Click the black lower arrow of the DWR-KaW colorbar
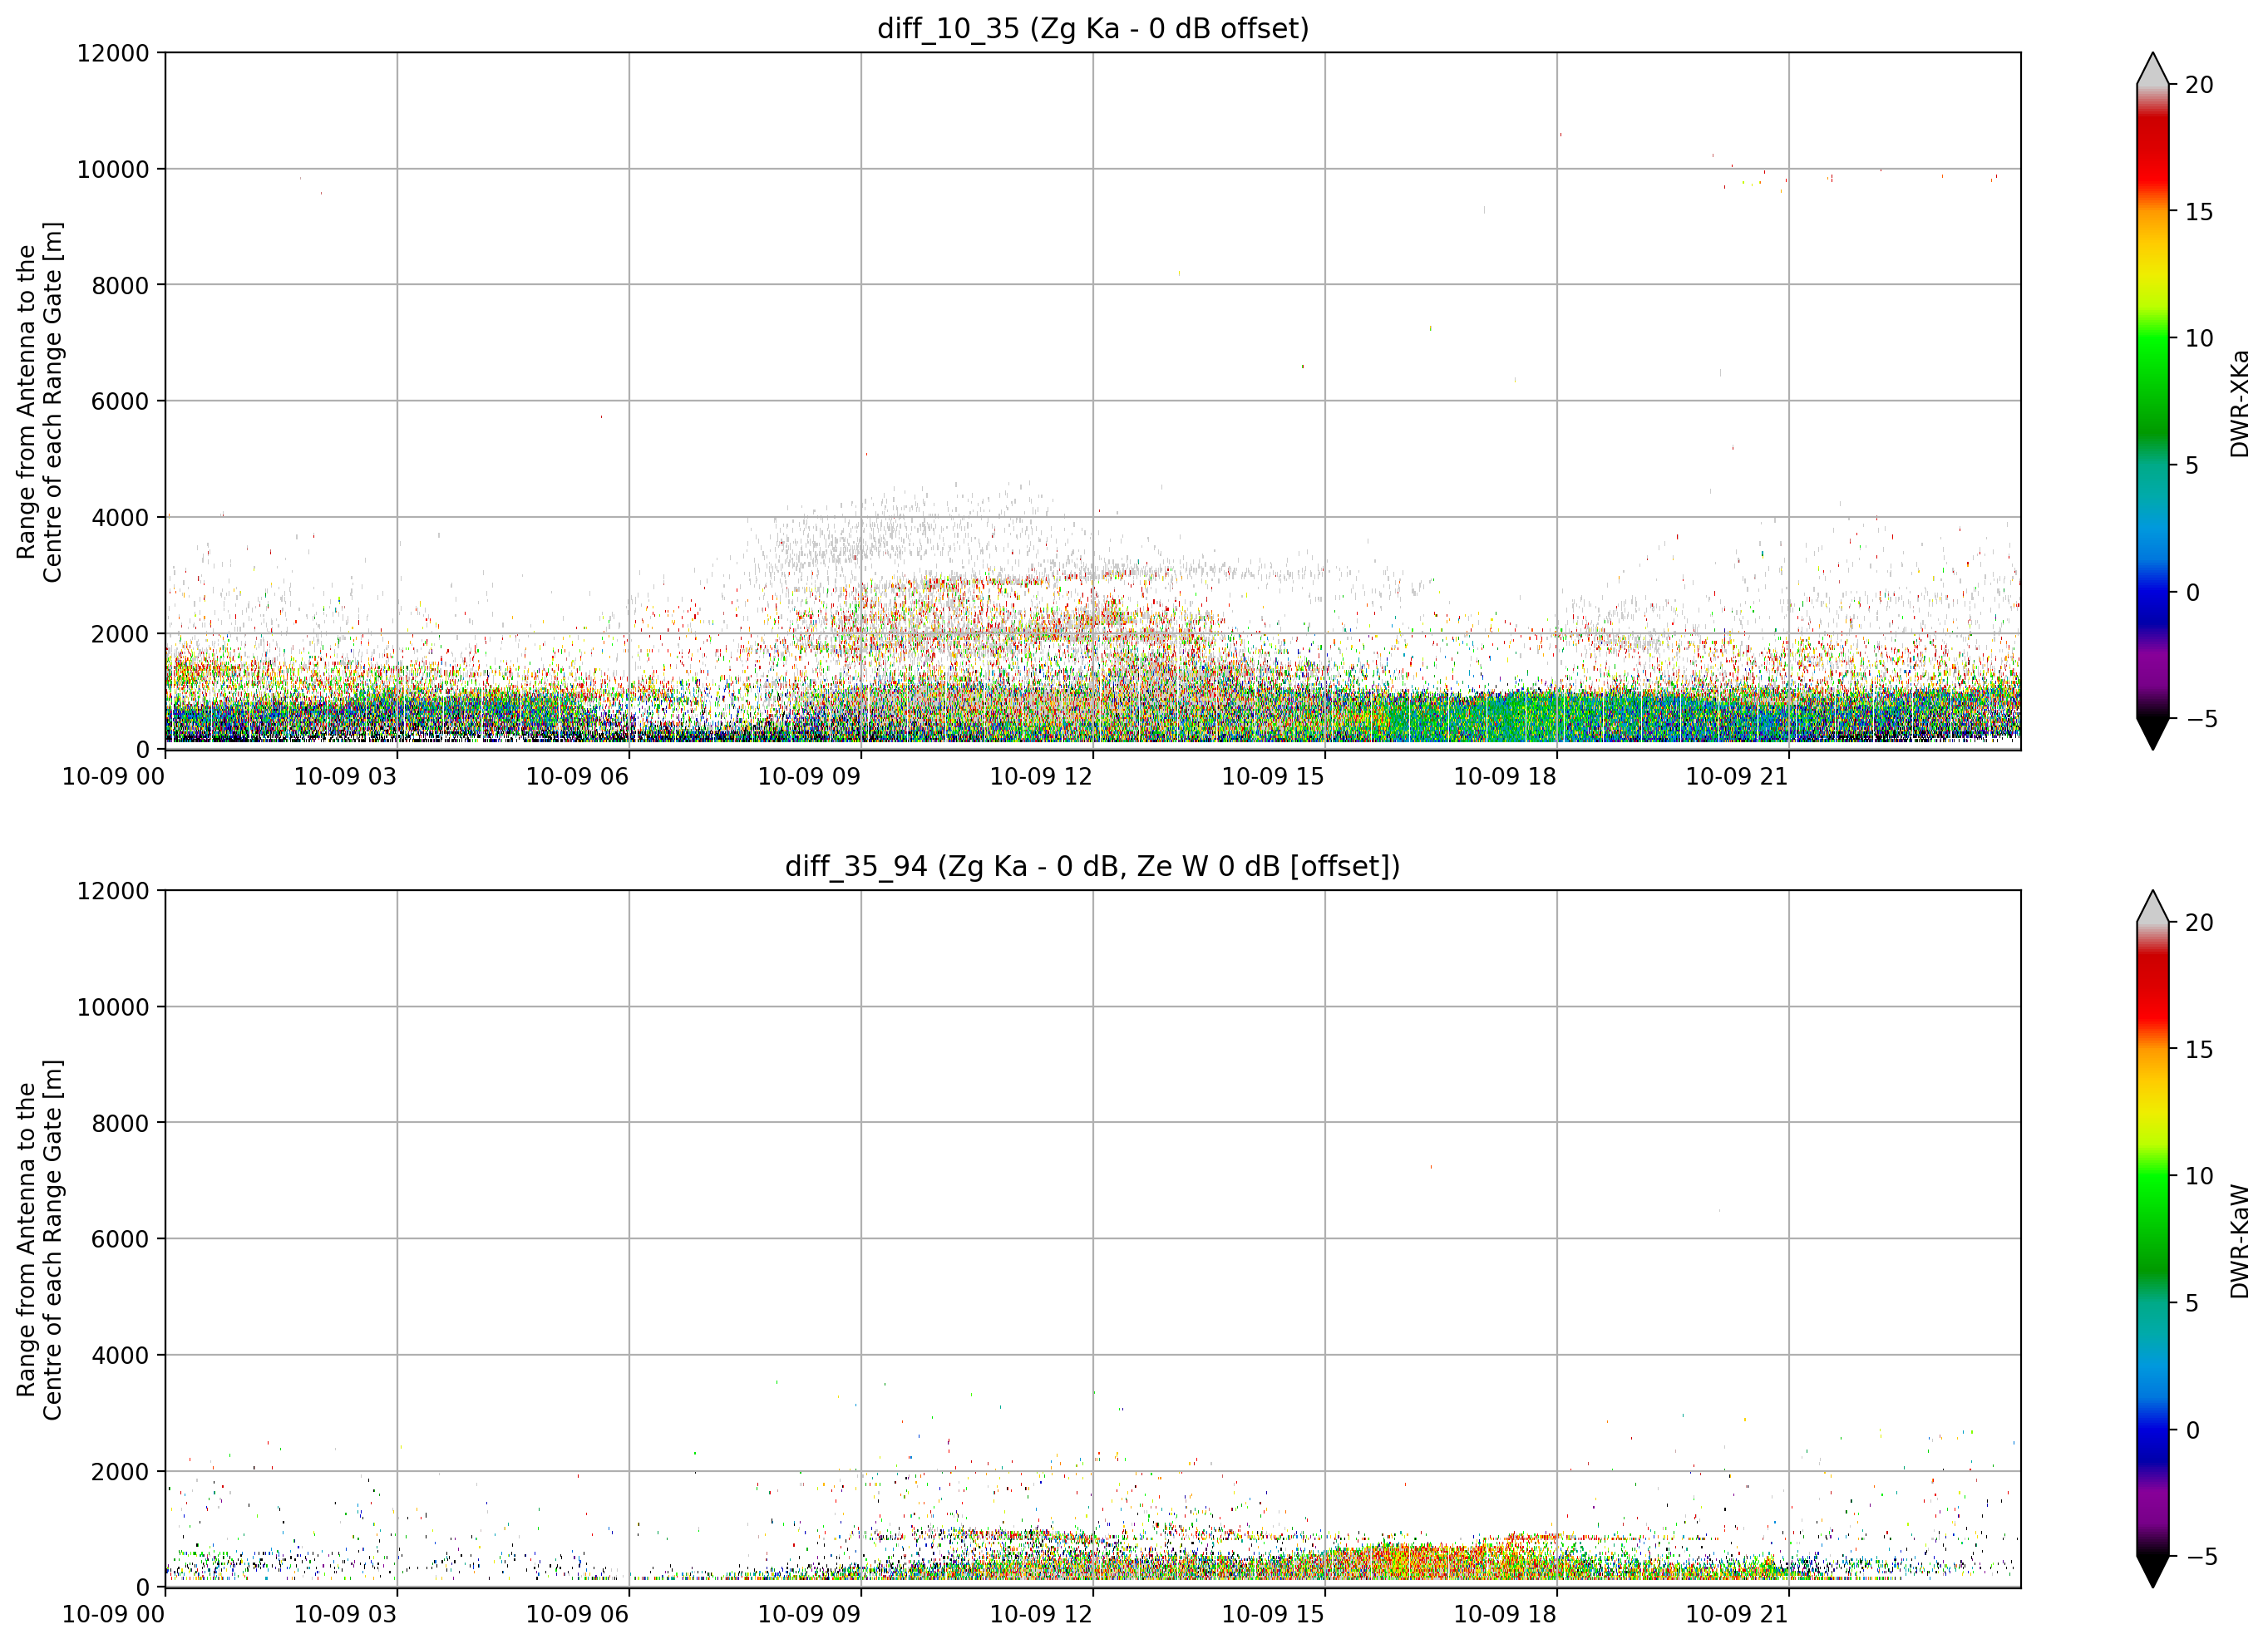 coord(2153,1571)
